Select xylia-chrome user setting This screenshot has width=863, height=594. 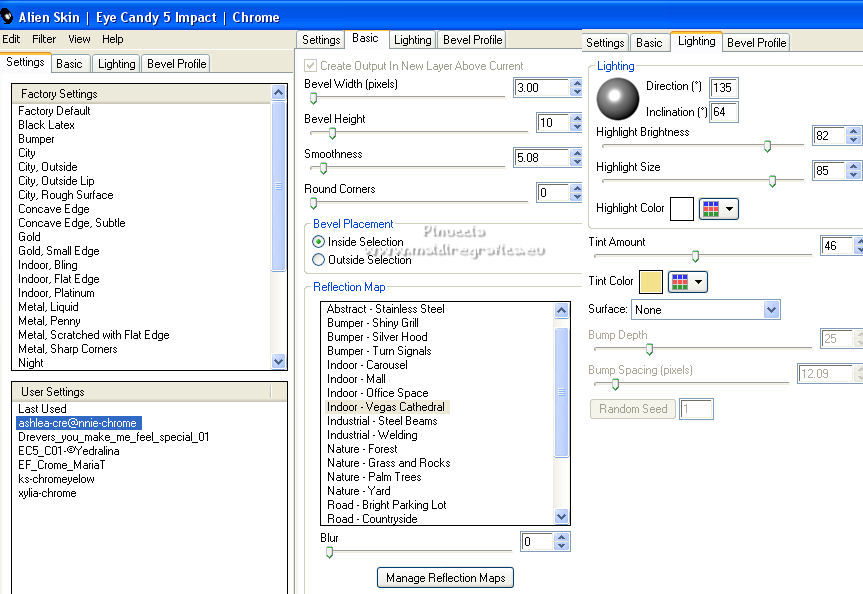click(47, 493)
